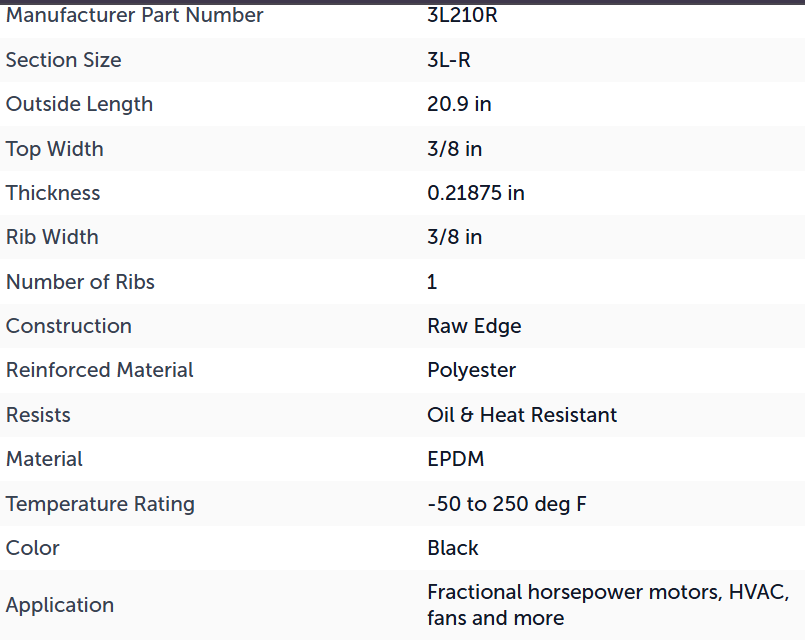Select the Polyester value

click(x=471, y=371)
